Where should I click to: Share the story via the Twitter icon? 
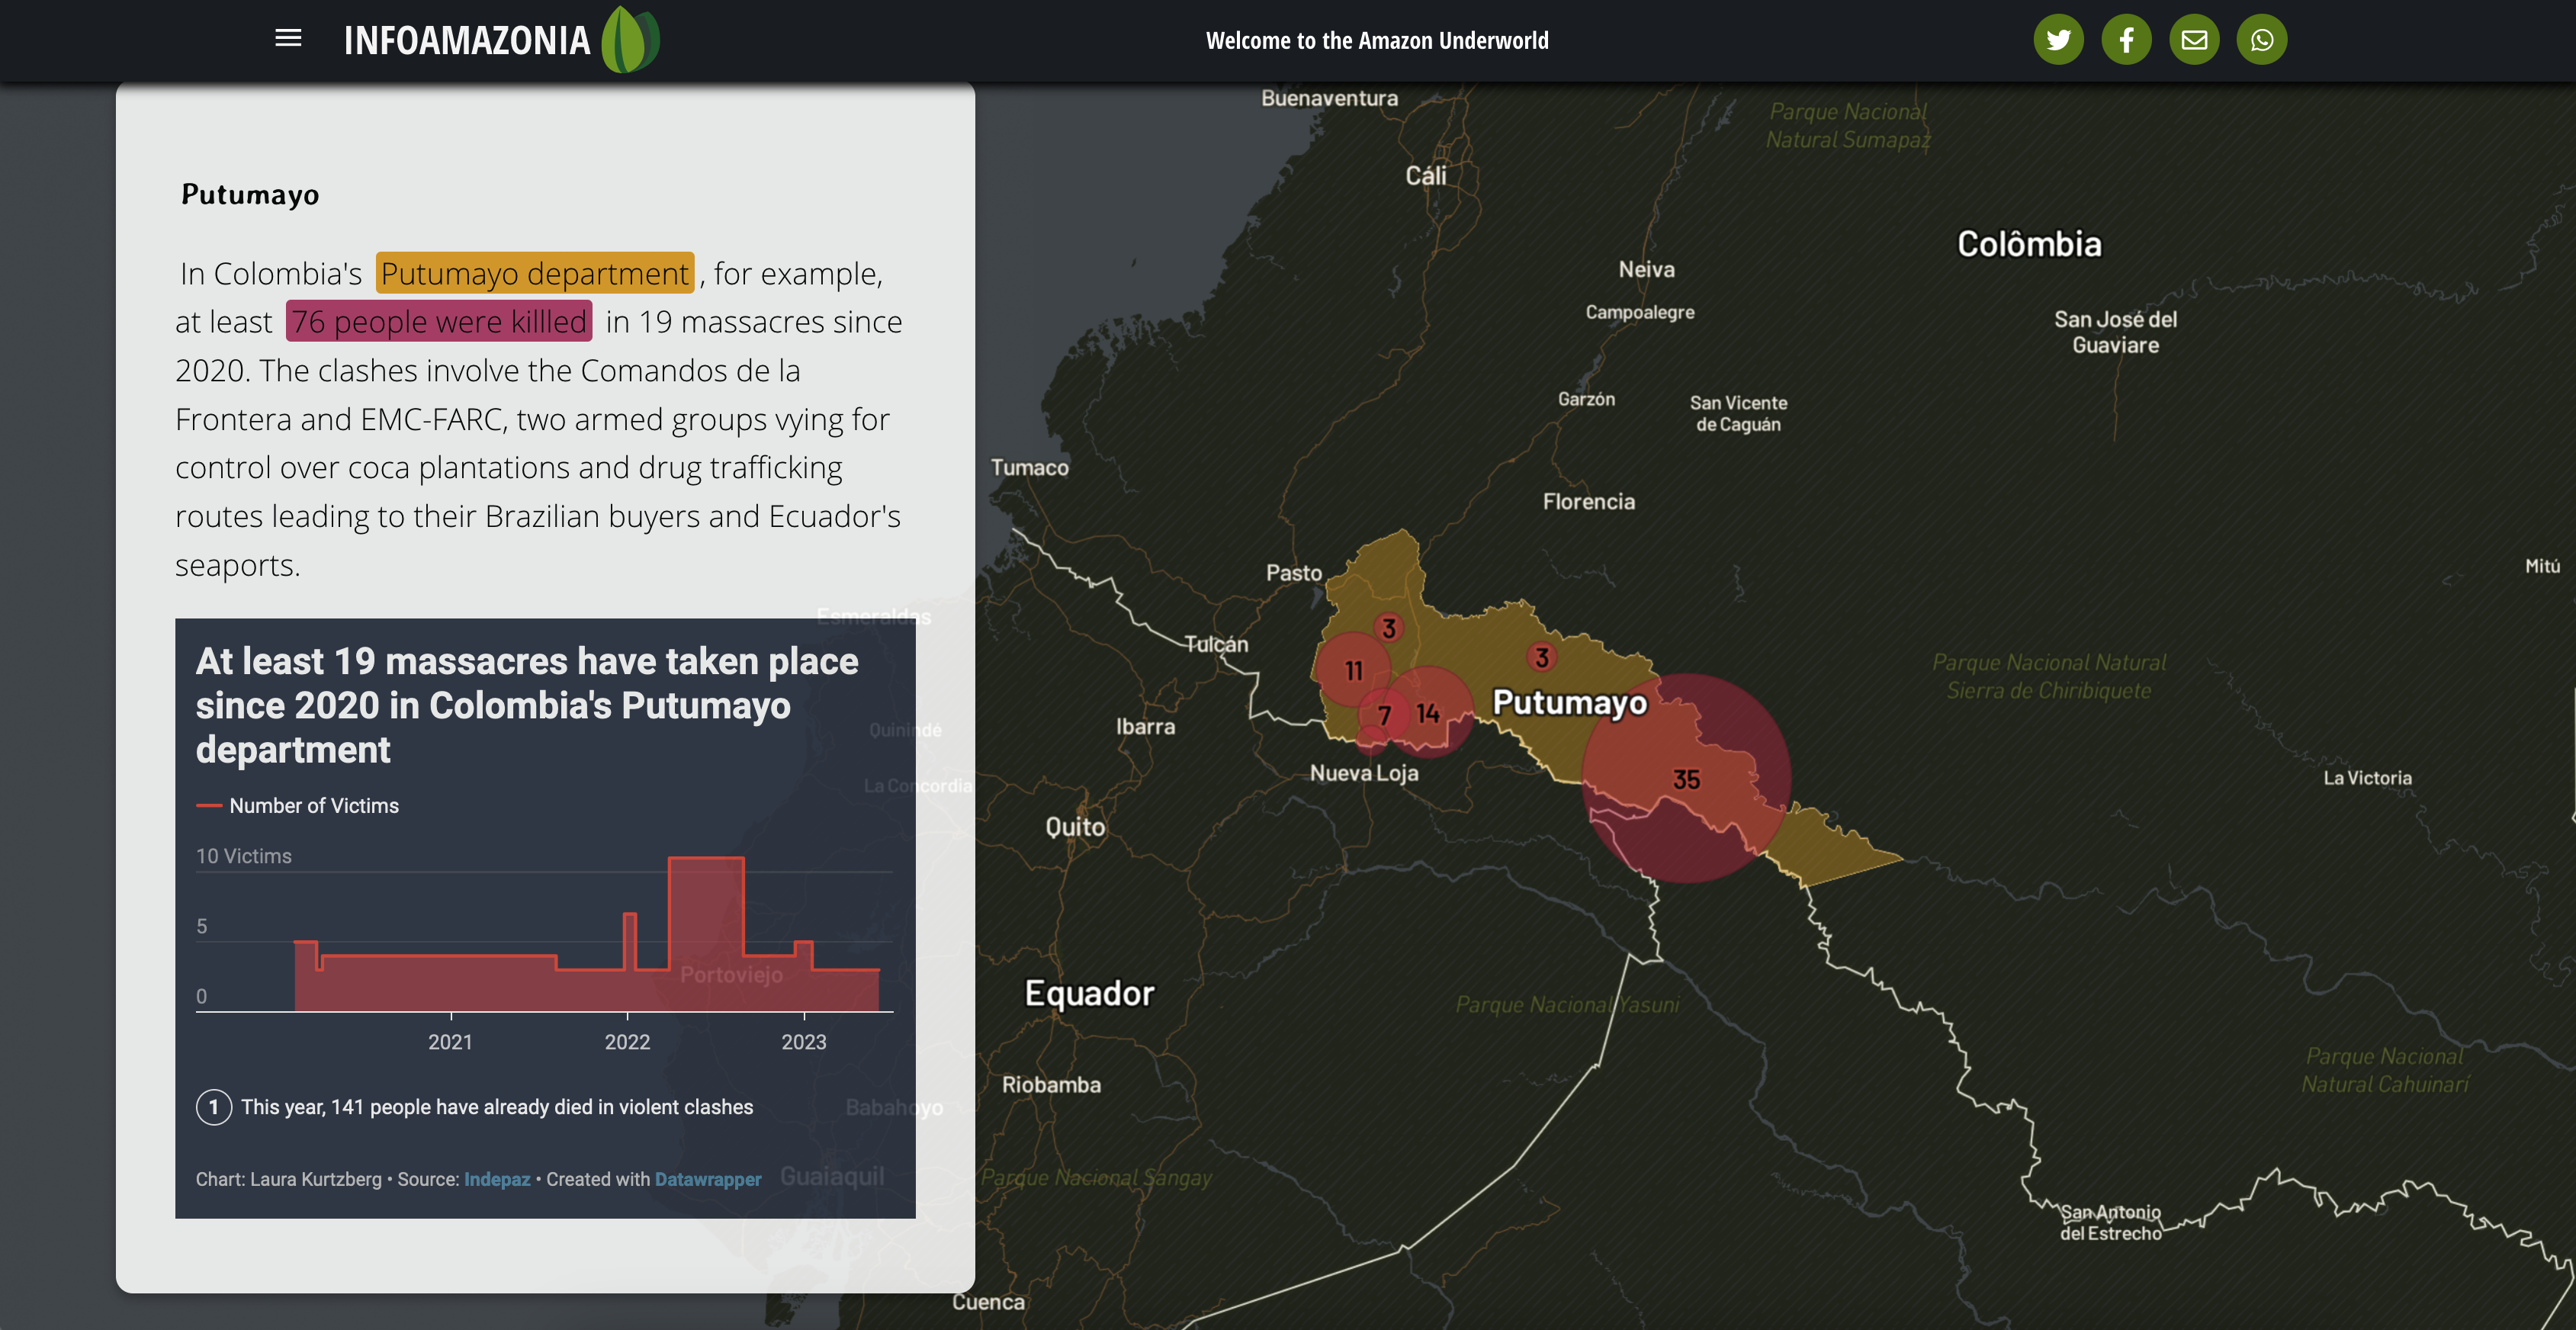point(2058,40)
